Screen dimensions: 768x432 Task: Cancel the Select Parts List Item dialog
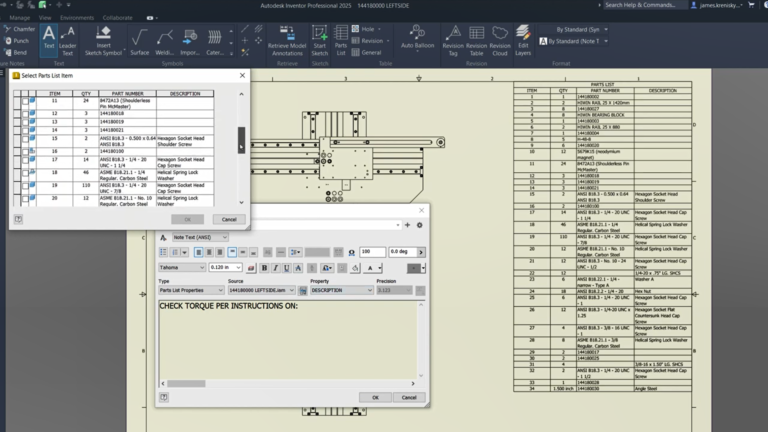[229, 219]
